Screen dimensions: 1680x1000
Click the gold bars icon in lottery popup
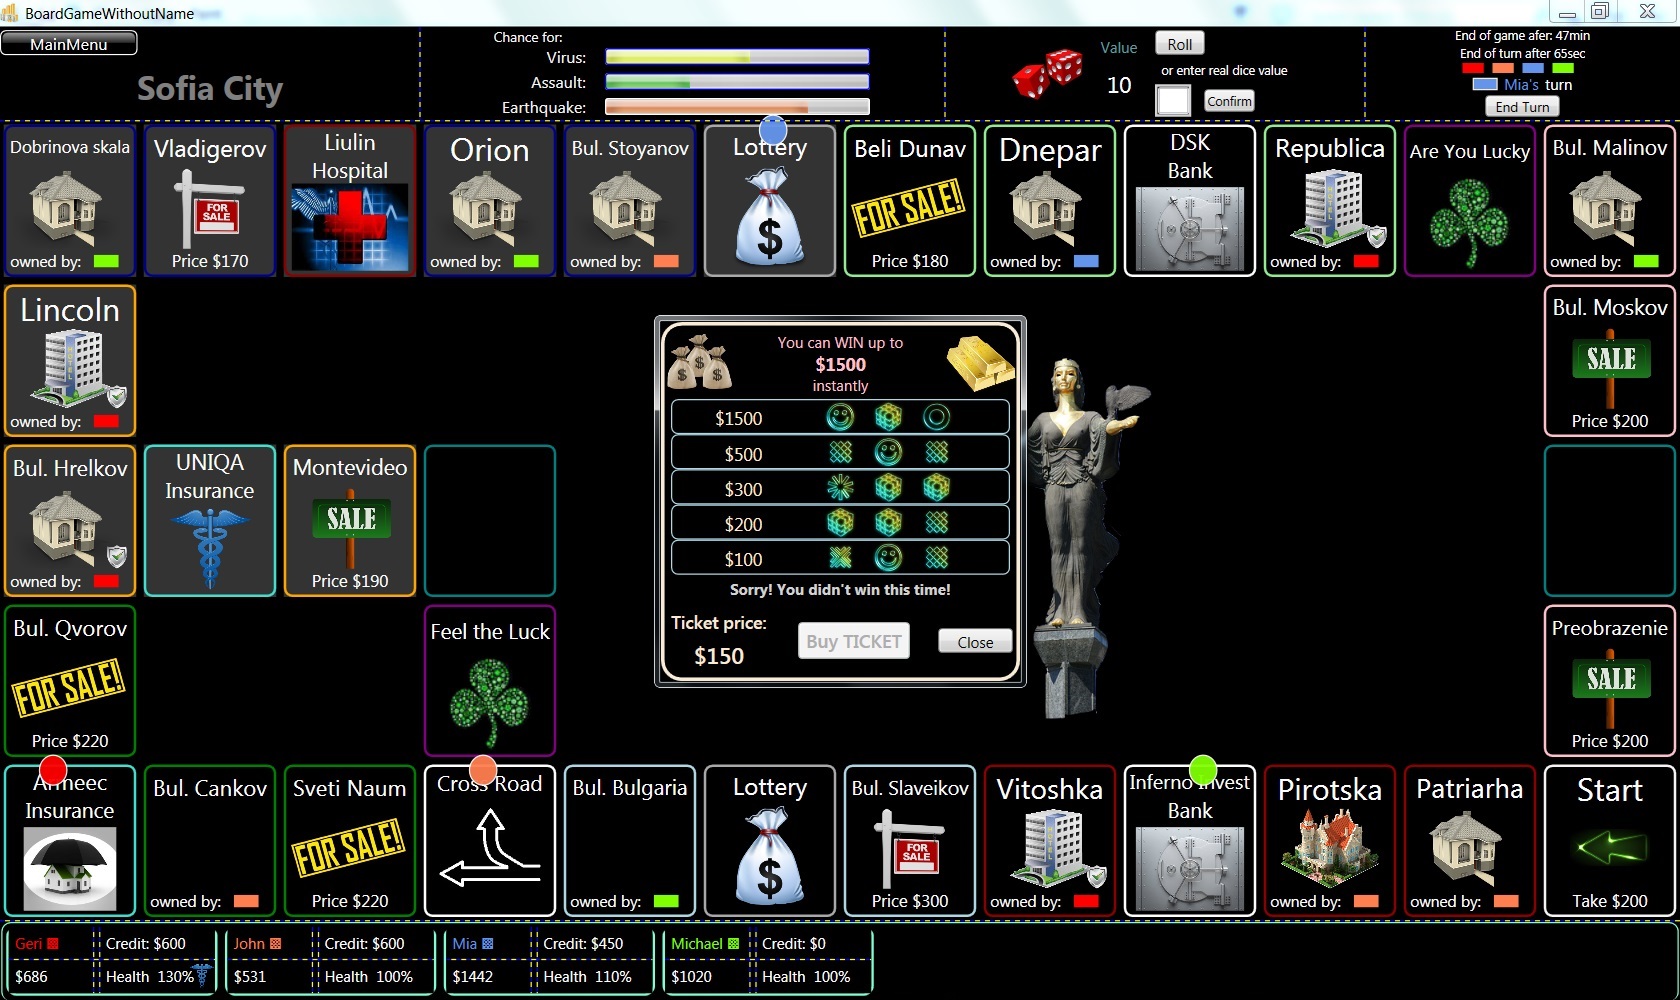[x=980, y=362]
